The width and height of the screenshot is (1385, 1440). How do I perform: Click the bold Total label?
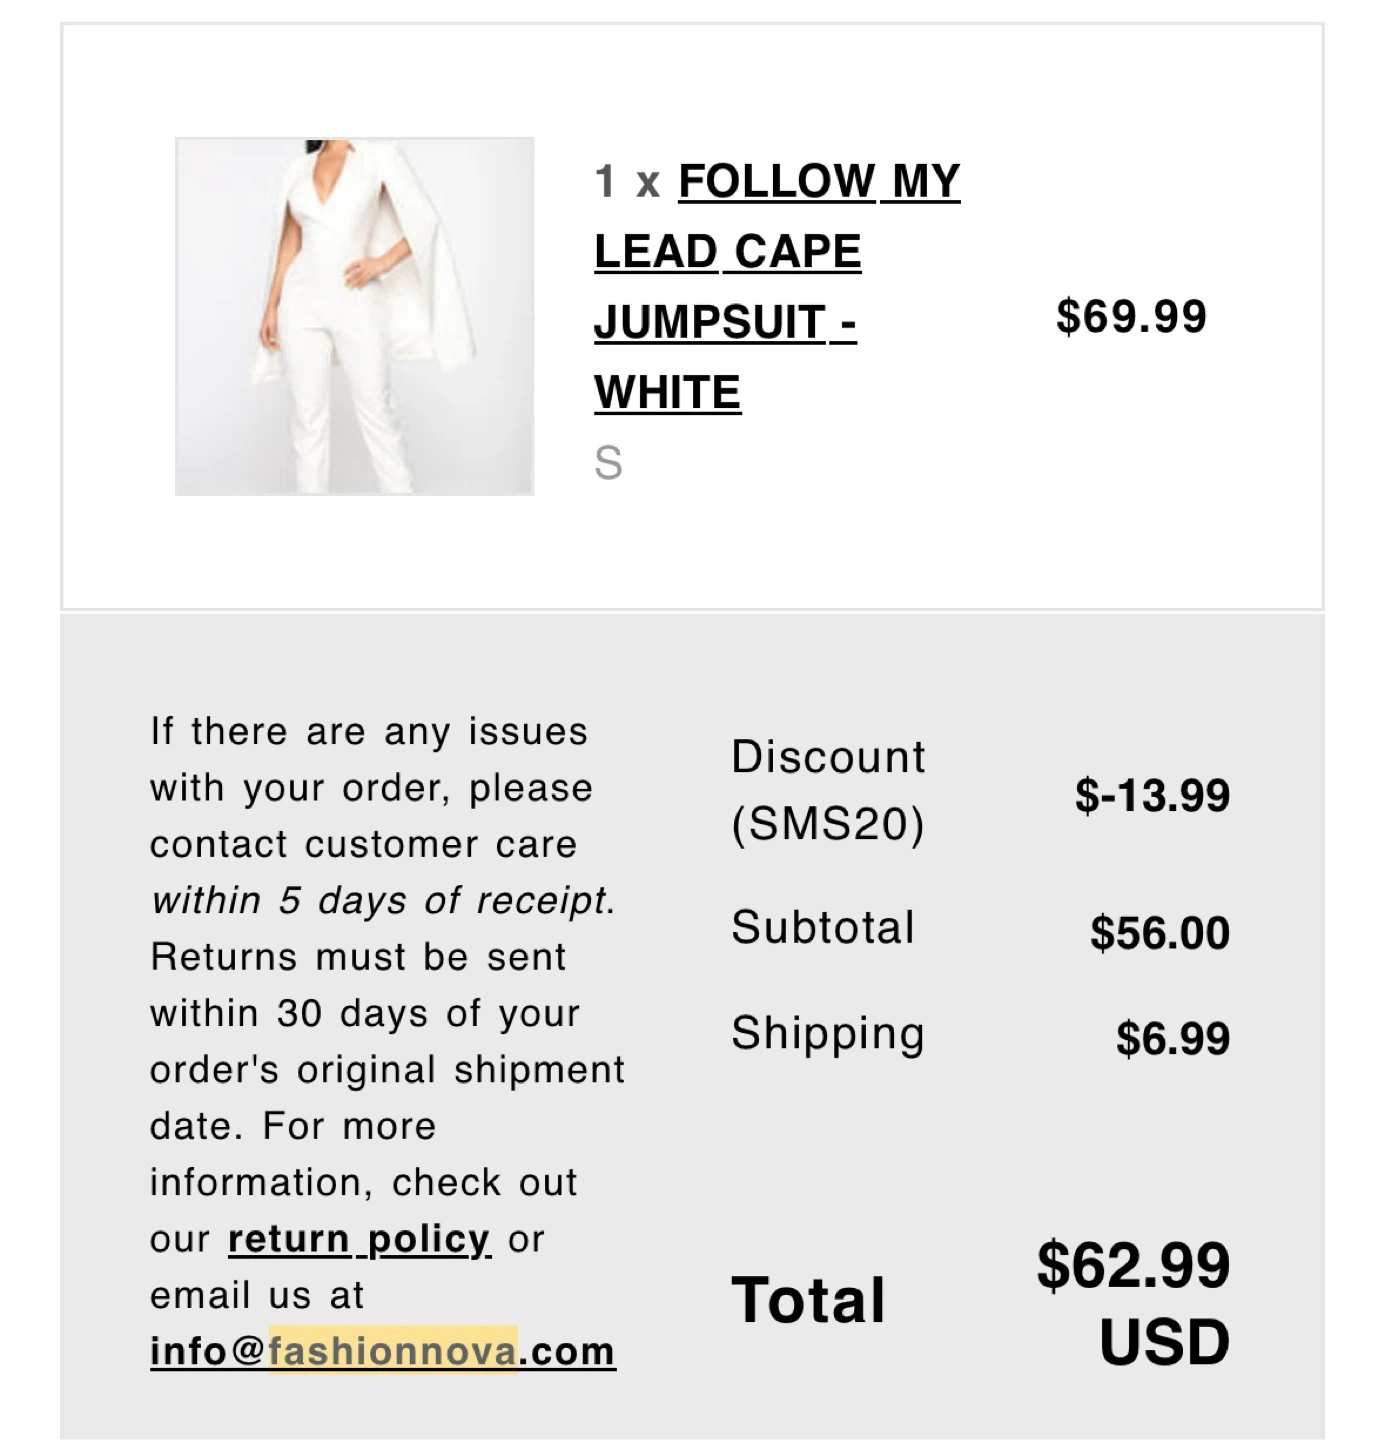tap(808, 1300)
